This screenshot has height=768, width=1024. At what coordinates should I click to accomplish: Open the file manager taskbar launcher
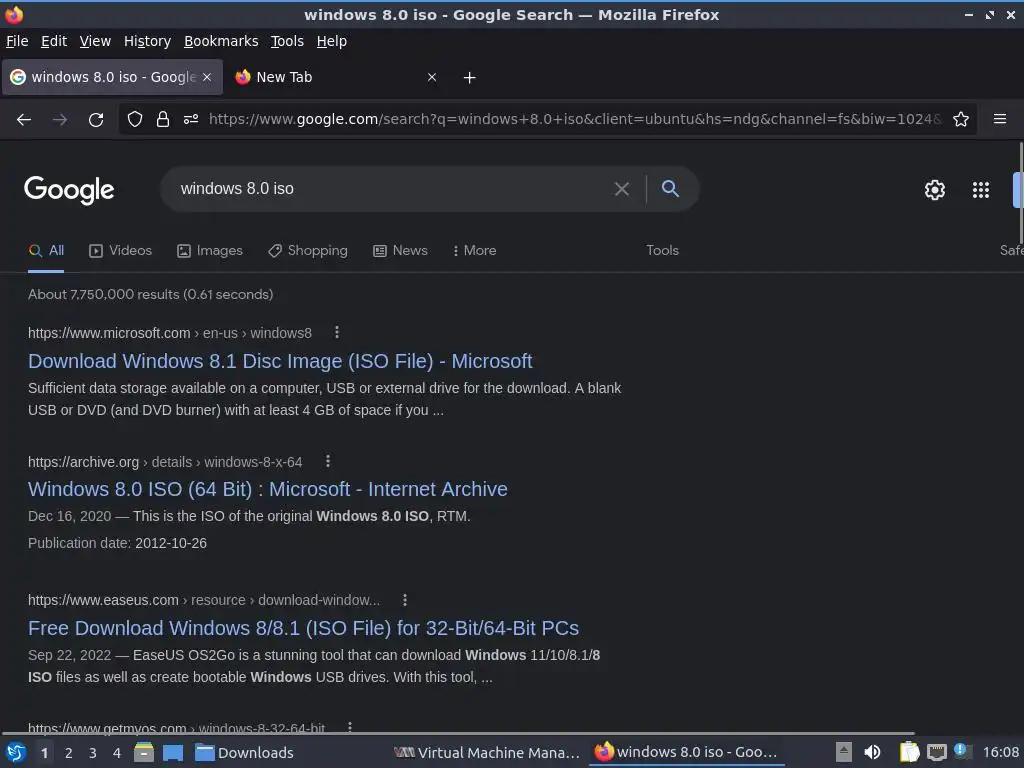(144, 752)
